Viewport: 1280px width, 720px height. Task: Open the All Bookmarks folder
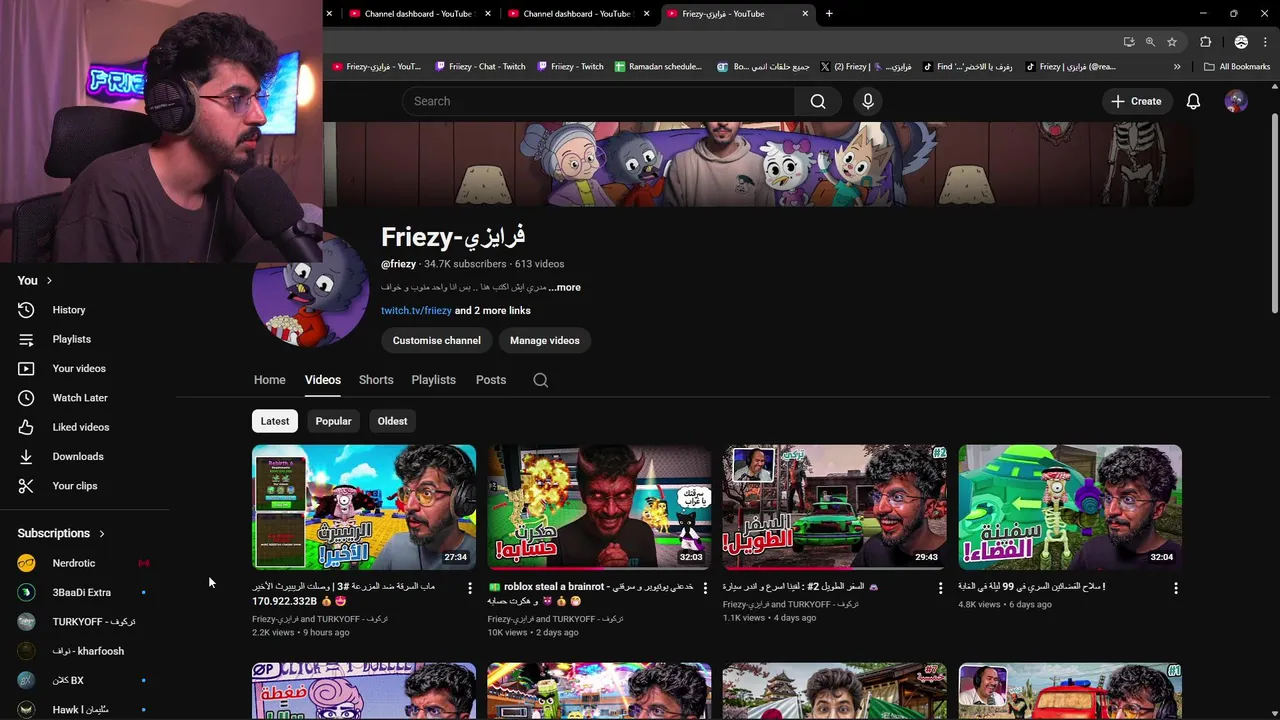tap(1237, 67)
